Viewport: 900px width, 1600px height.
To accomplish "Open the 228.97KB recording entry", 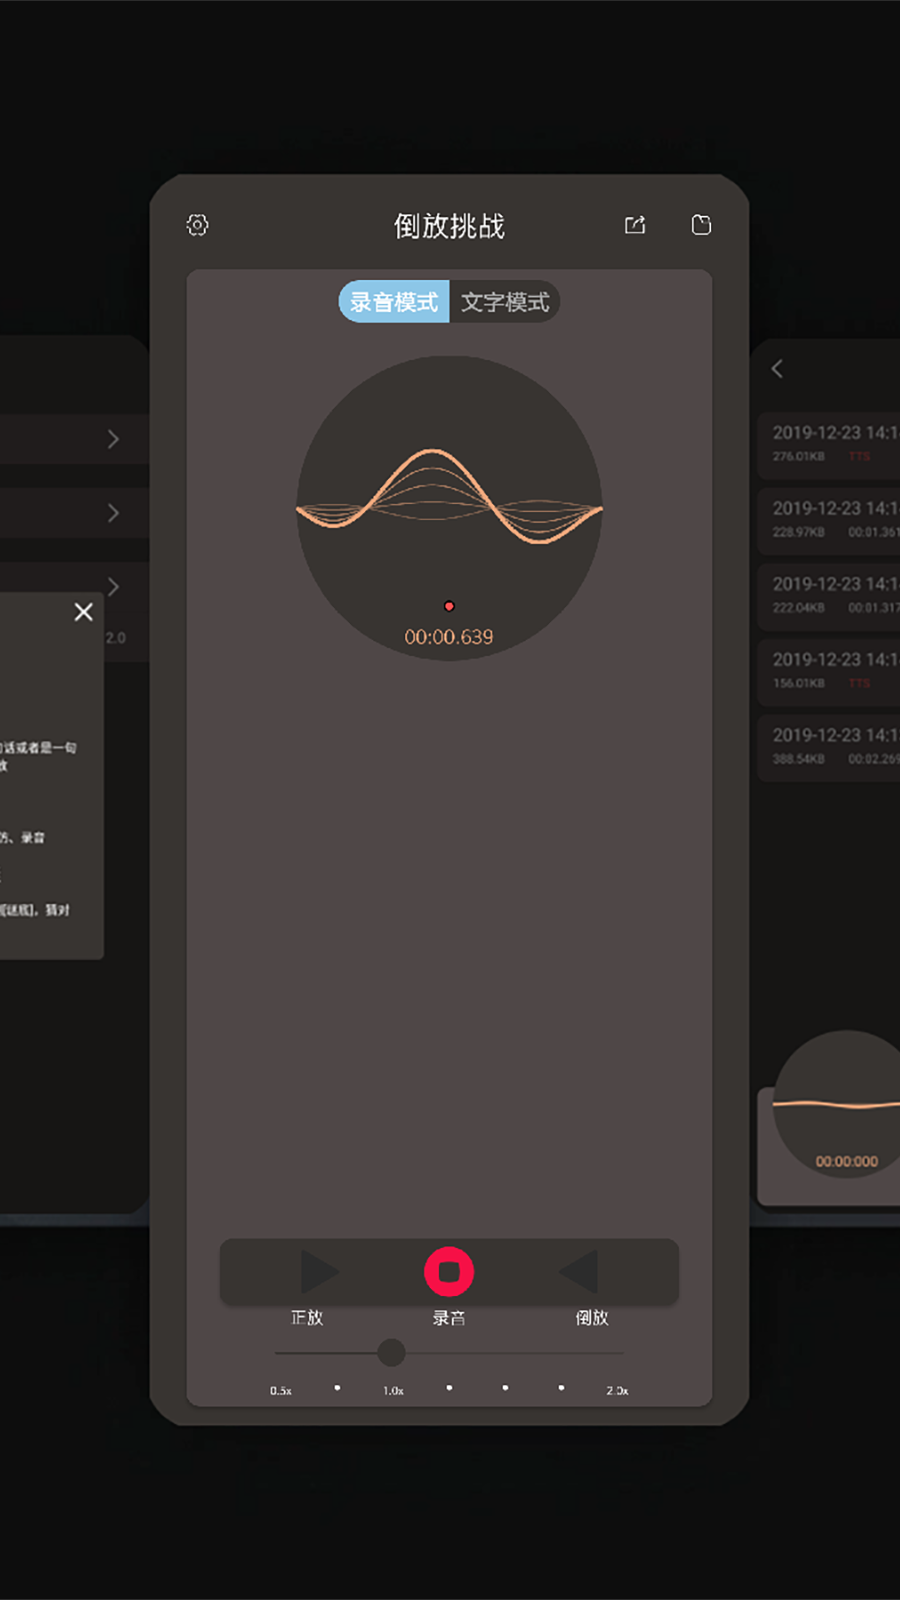I will tap(830, 519).
